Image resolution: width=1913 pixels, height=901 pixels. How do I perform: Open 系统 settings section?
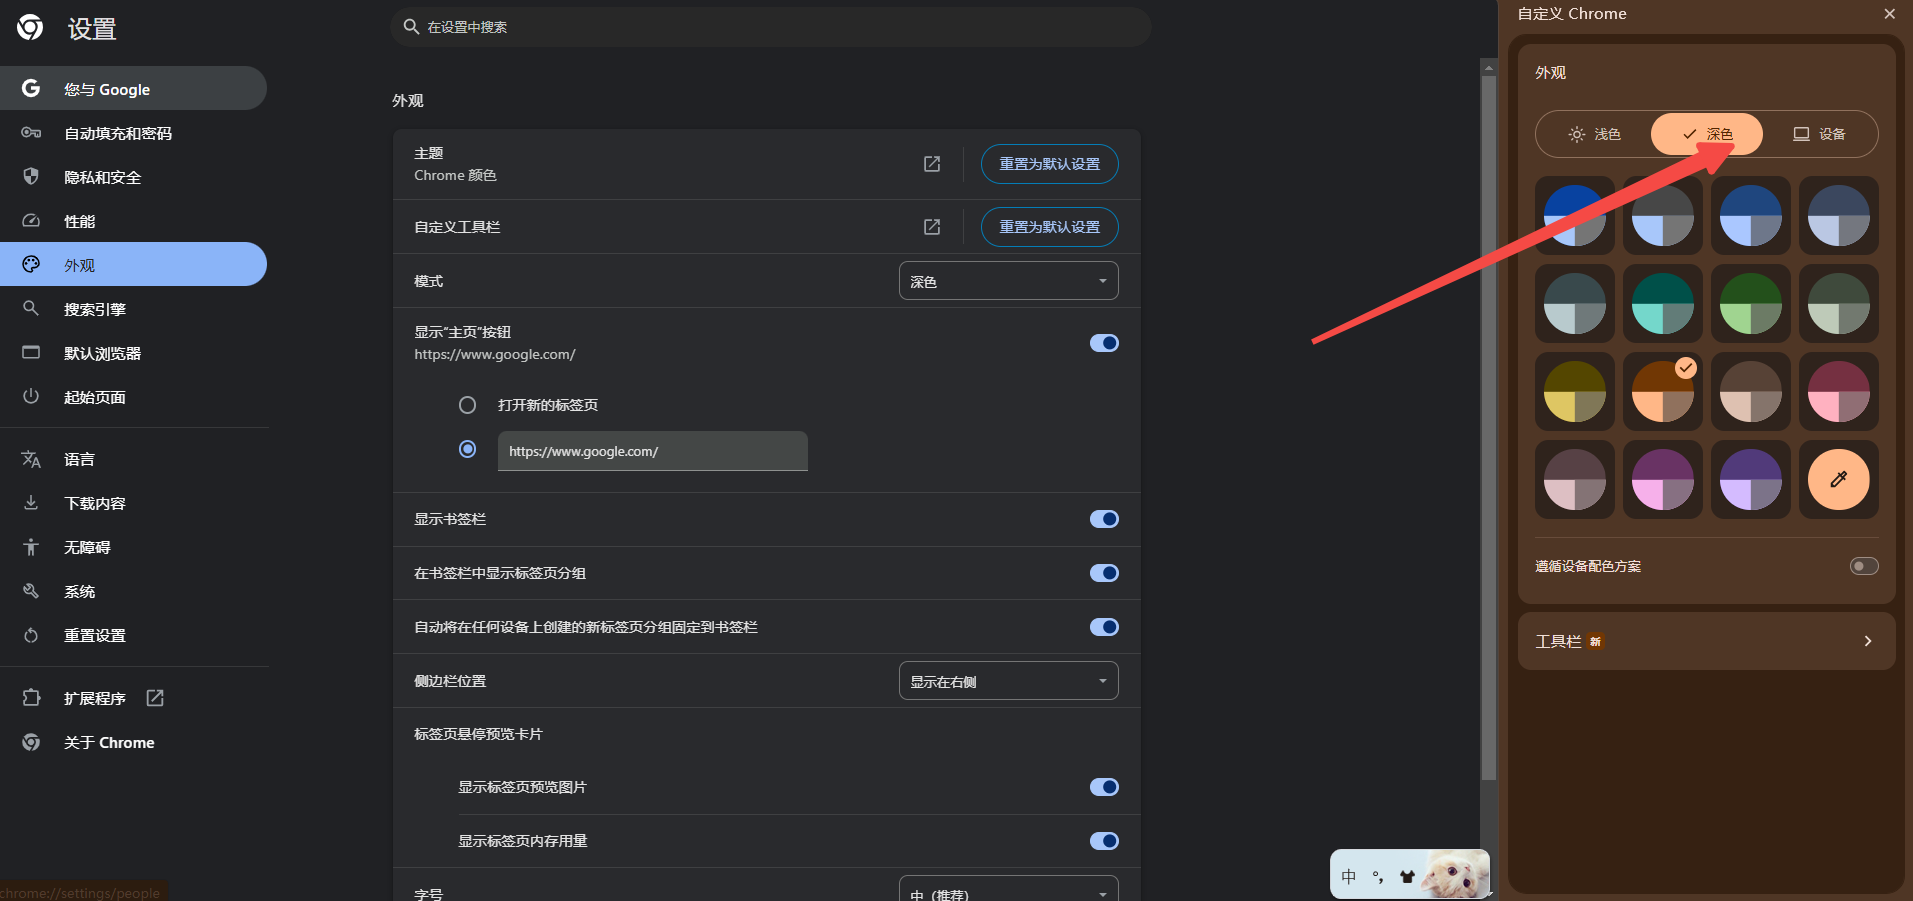133,591
